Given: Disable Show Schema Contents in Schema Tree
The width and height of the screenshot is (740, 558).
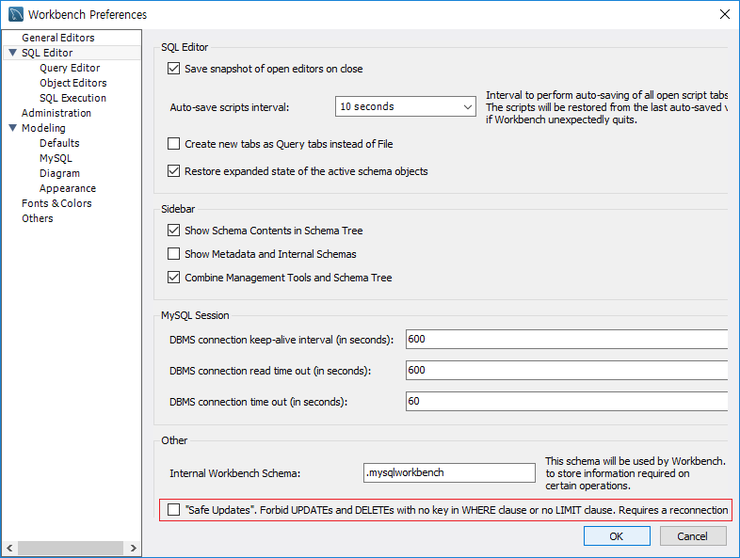Looking at the screenshot, I should click(174, 231).
